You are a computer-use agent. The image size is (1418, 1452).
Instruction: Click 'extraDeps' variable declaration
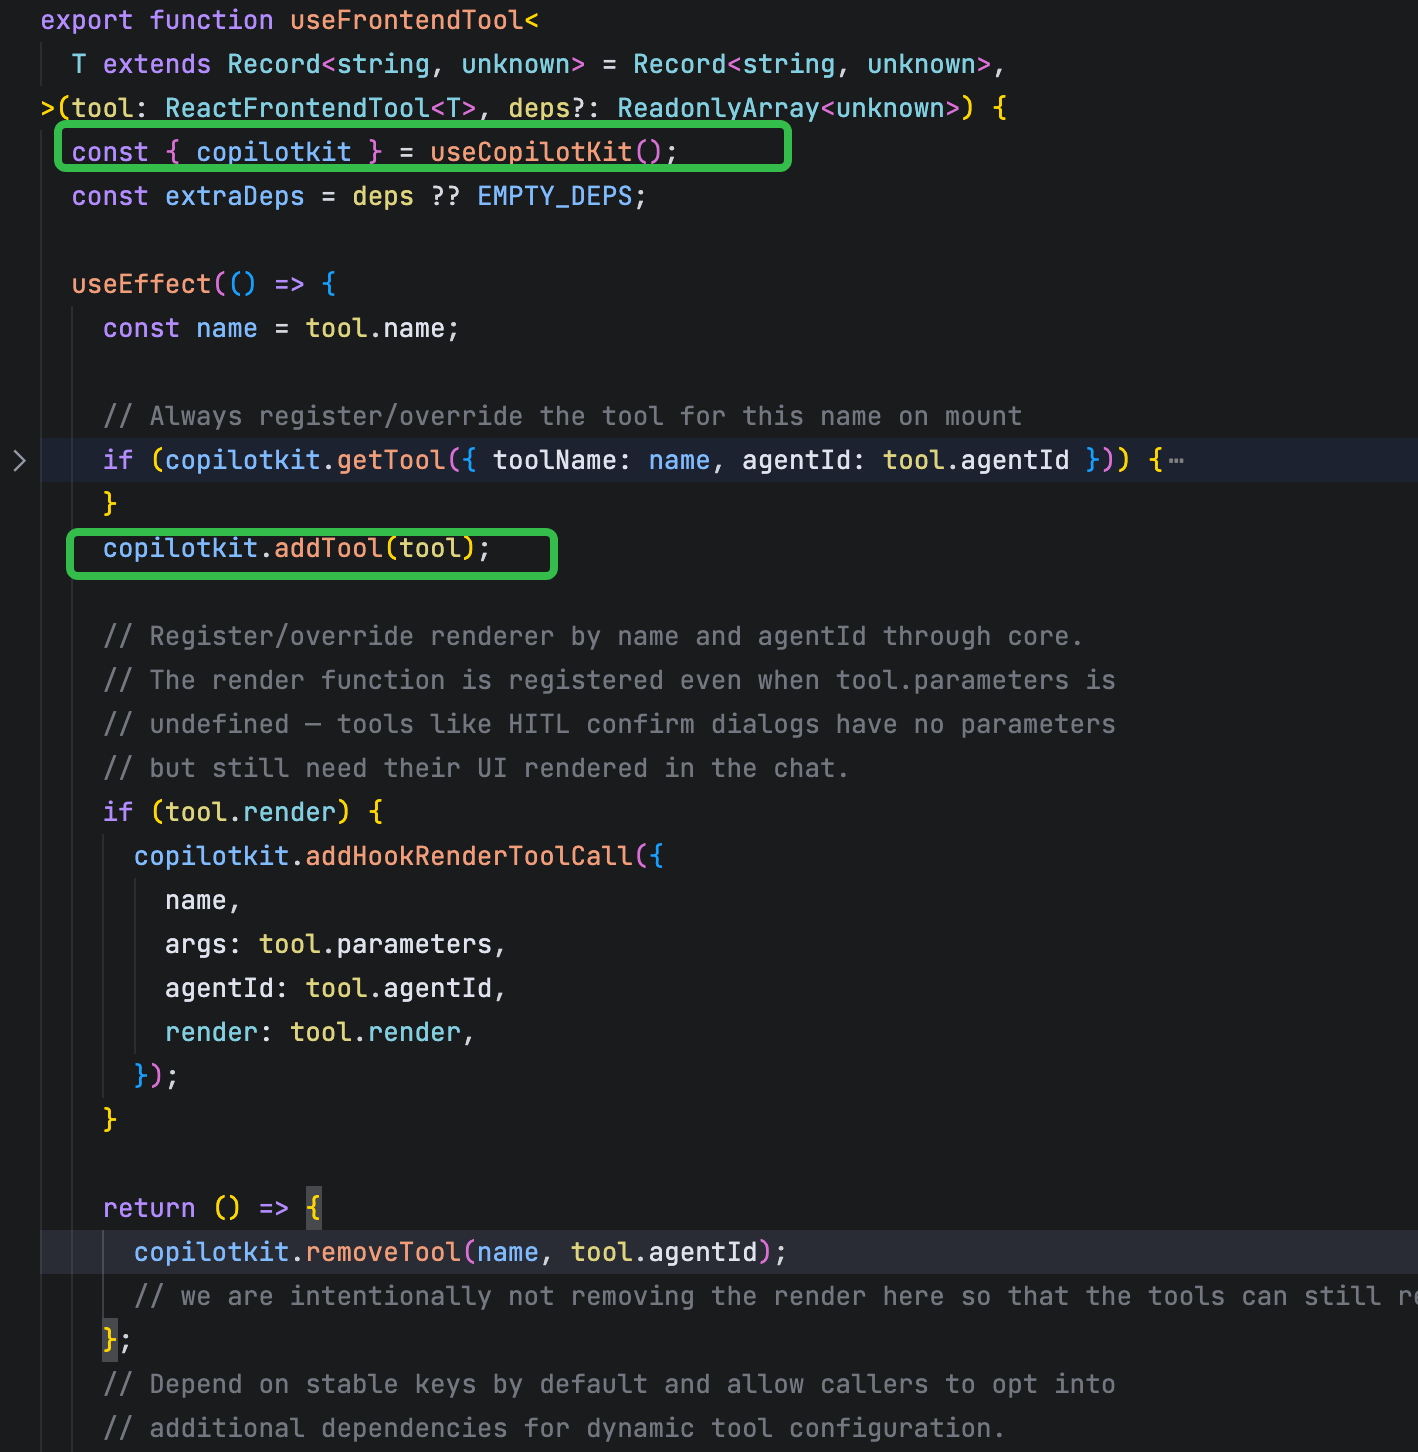[x=235, y=196]
